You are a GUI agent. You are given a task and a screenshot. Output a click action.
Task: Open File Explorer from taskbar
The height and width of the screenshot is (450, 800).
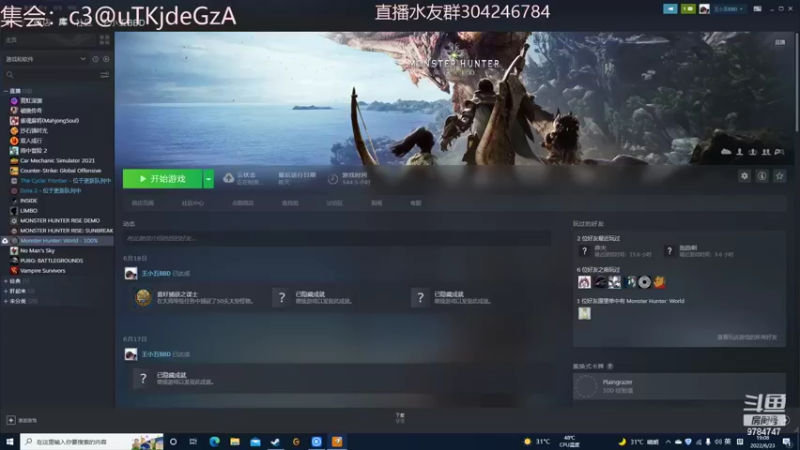coord(235,442)
